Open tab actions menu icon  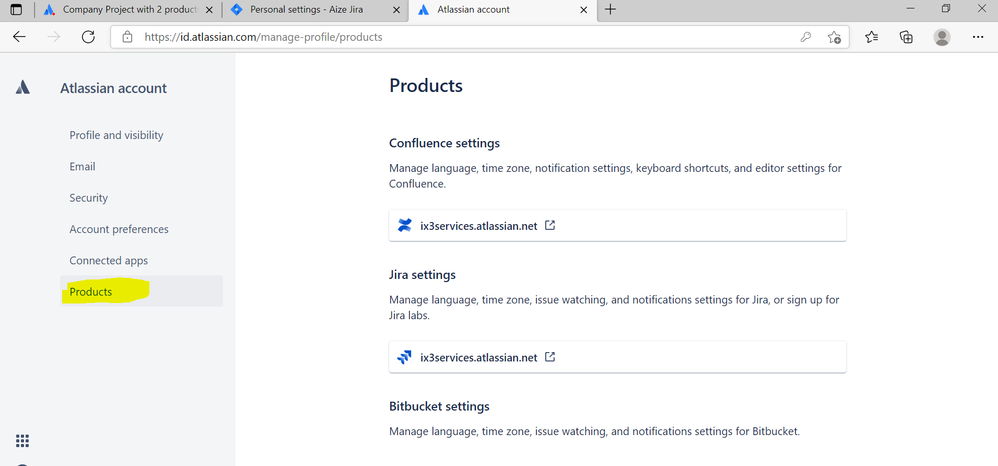16,10
